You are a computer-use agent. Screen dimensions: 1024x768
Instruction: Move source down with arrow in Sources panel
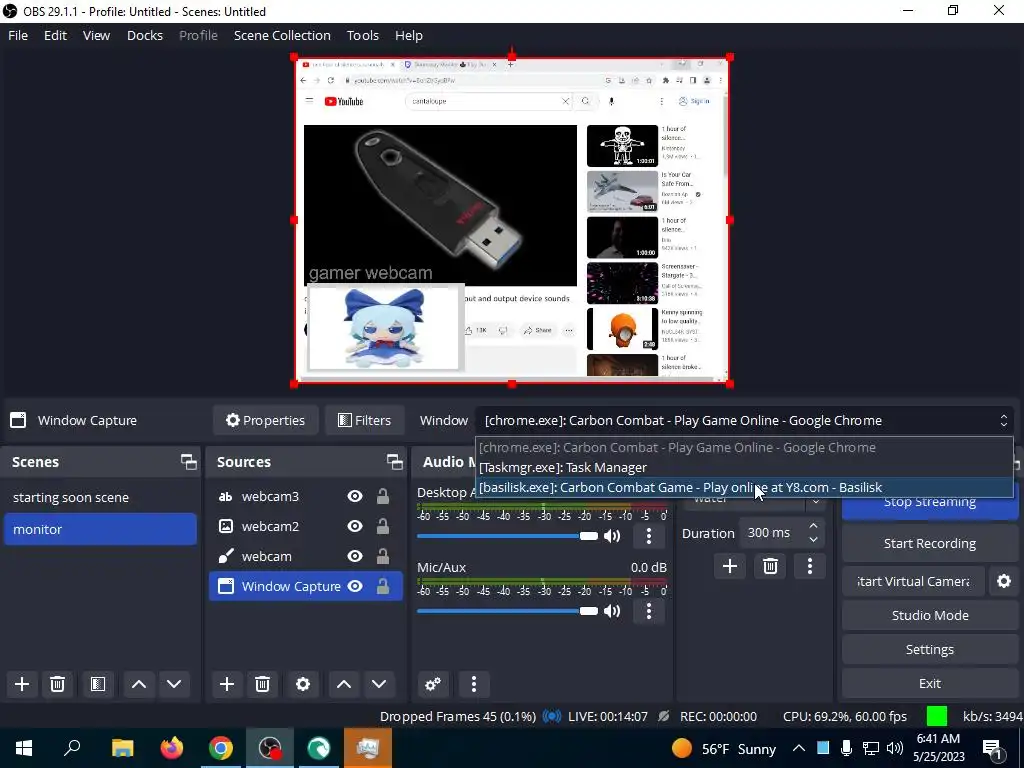(x=379, y=684)
